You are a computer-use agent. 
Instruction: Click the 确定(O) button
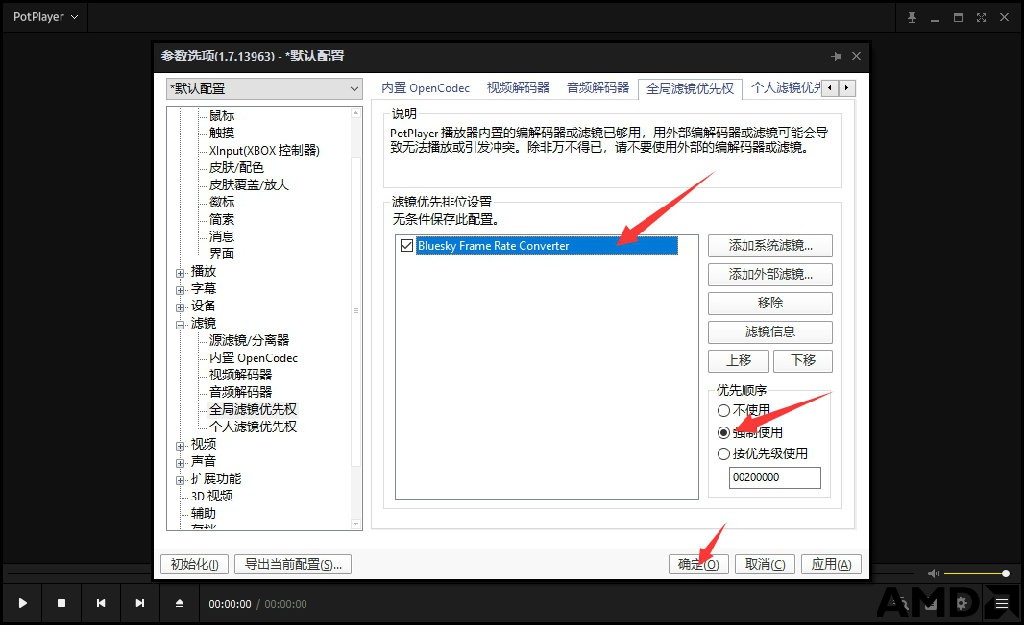698,564
